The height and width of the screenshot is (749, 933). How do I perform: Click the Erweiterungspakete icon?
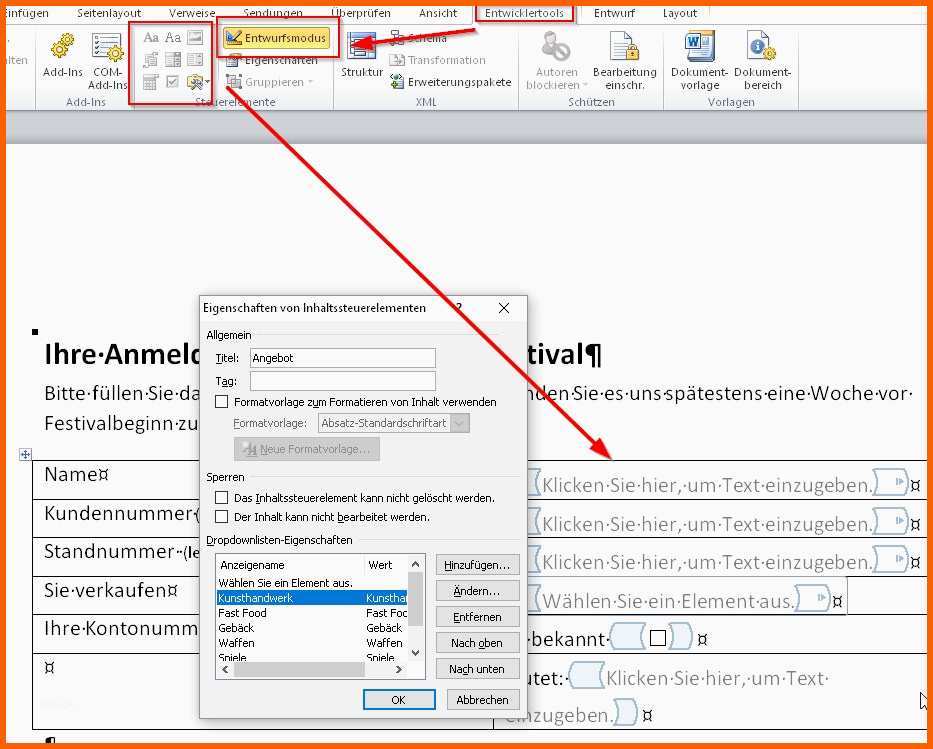pos(398,82)
